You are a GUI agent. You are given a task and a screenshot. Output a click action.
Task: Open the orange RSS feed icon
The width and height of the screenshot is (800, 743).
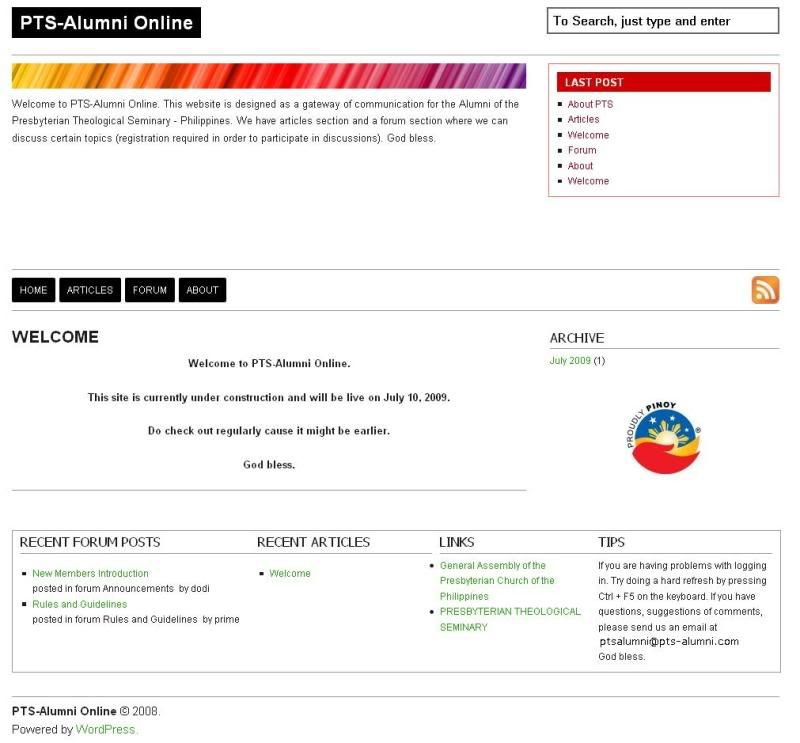click(765, 290)
